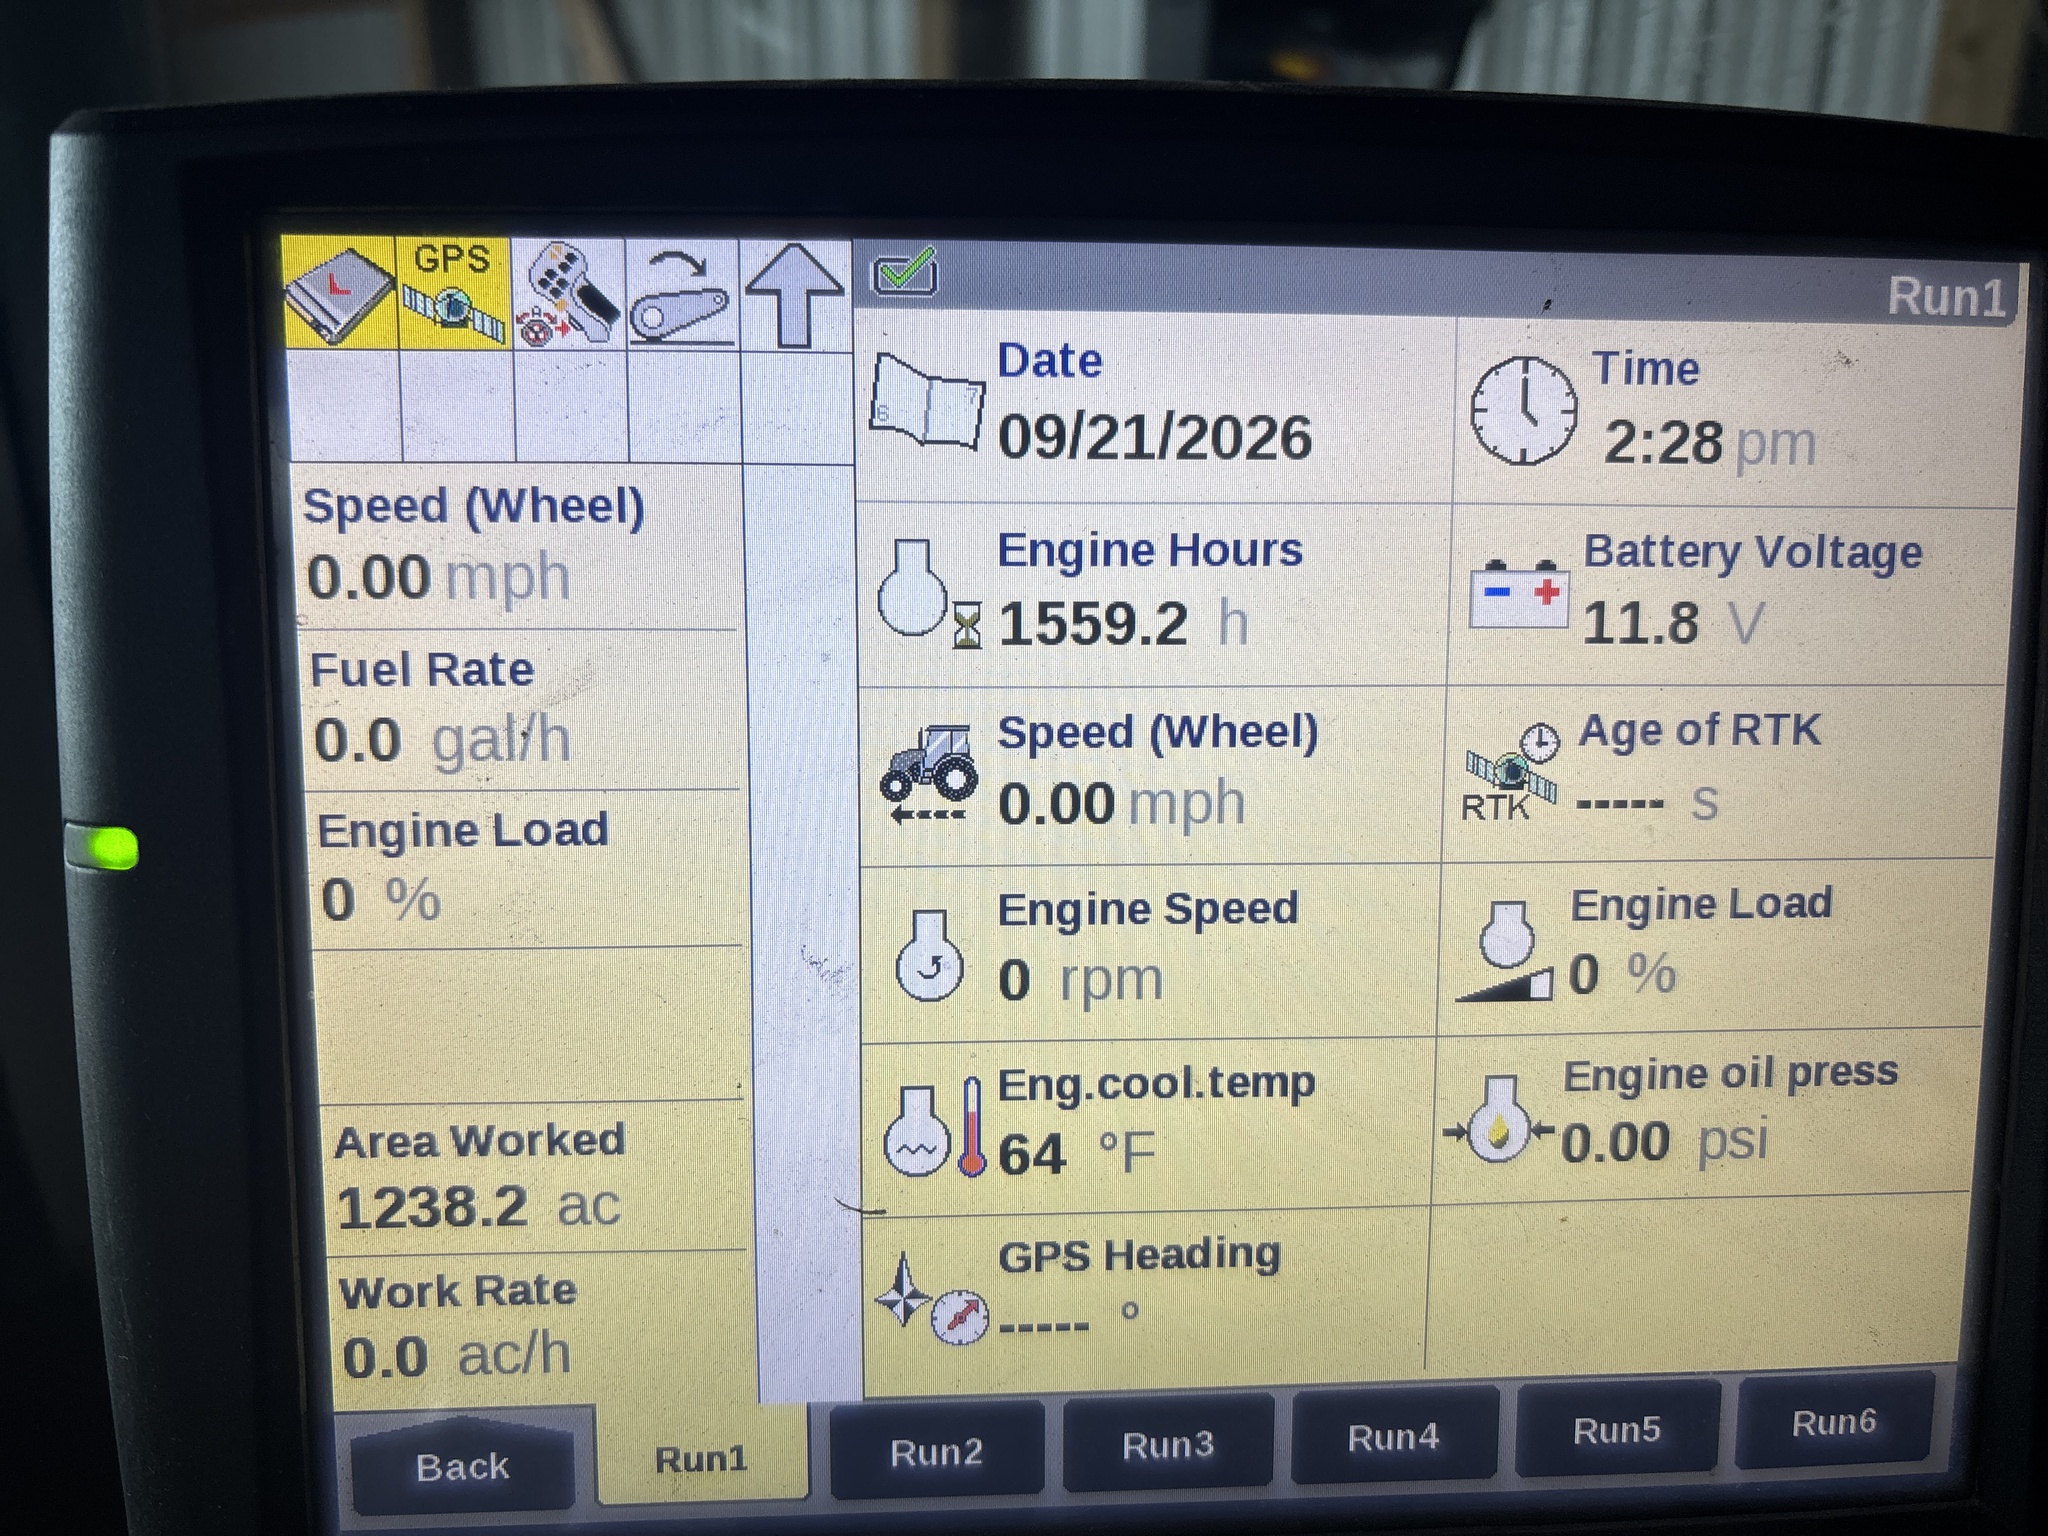Select the Engine Speed 0 rpm reading
The height and width of the screenshot is (1536, 2048).
[1081, 979]
